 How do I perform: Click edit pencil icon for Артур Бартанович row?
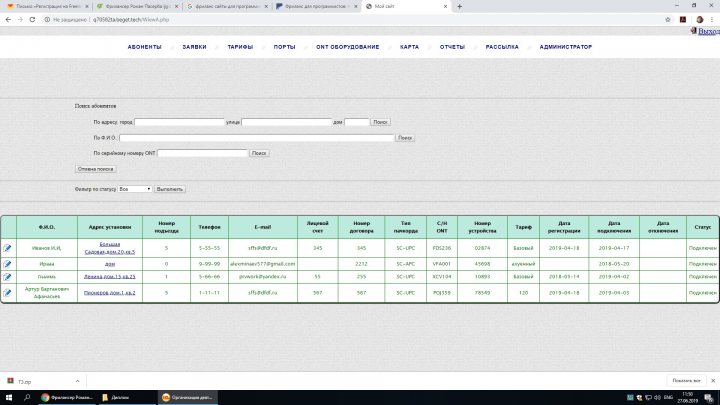click(x=7, y=292)
